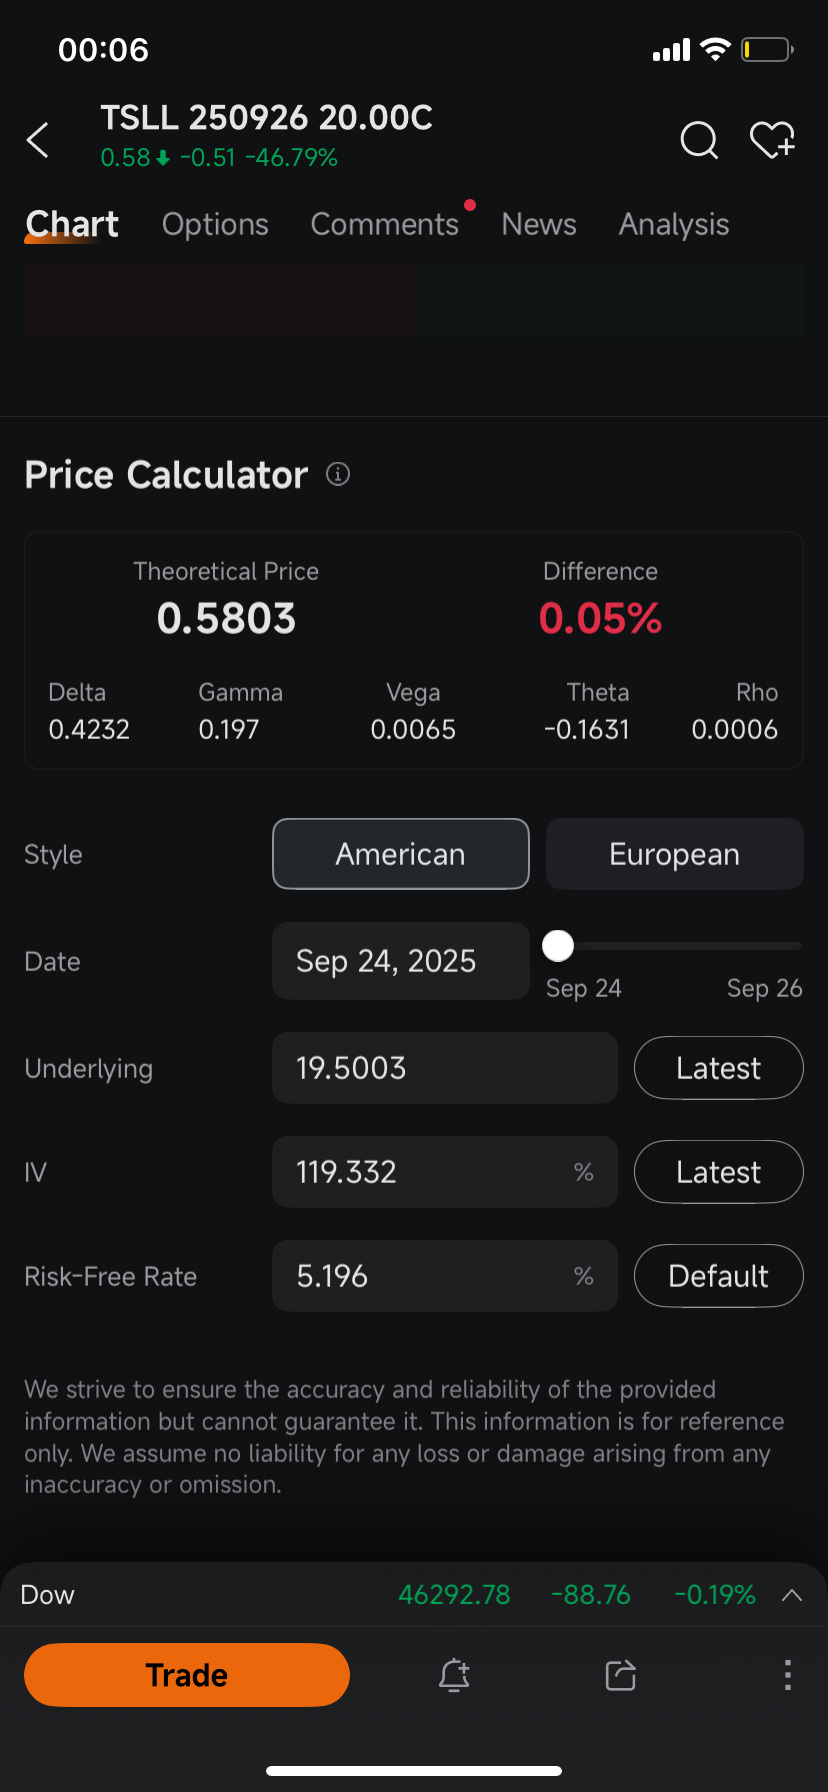The height and width of the screenshot is (1792, 828).
Task: Reset Risk-Free Rate with Default button
Action: (719, 1276)
